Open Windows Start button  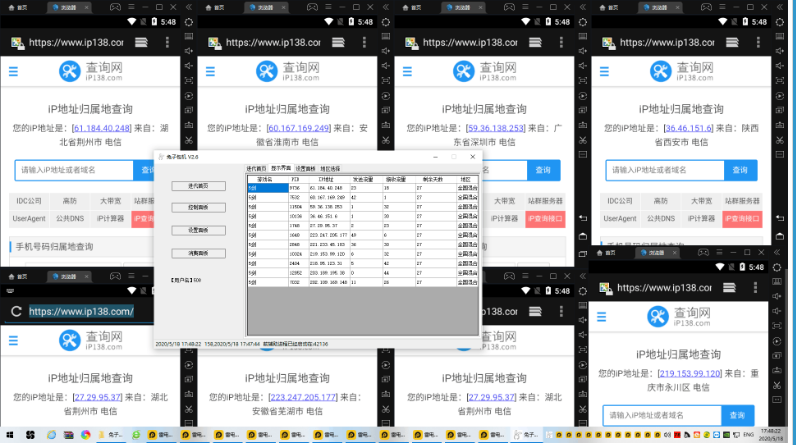pyautogui.click(x=10, y=435)
